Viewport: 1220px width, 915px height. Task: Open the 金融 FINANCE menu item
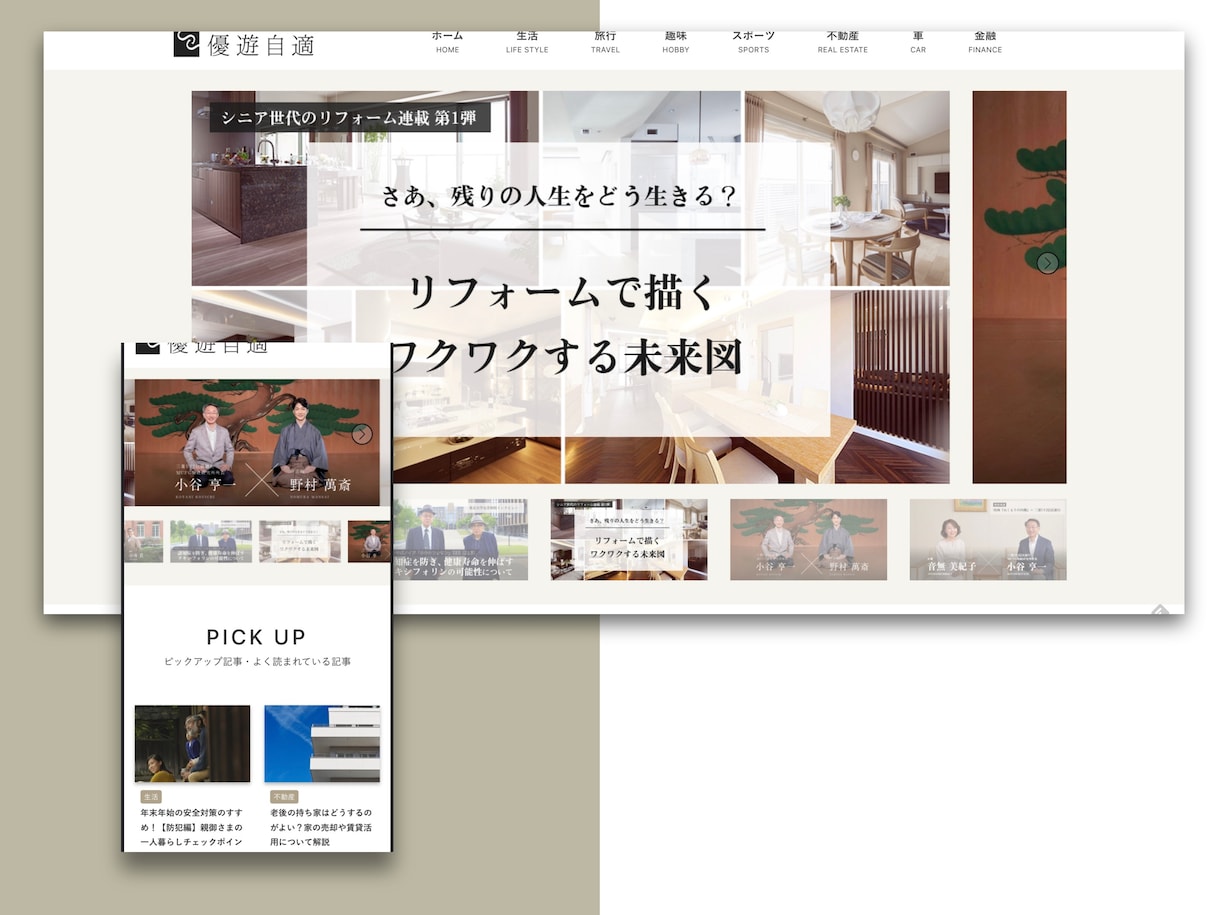985,42
